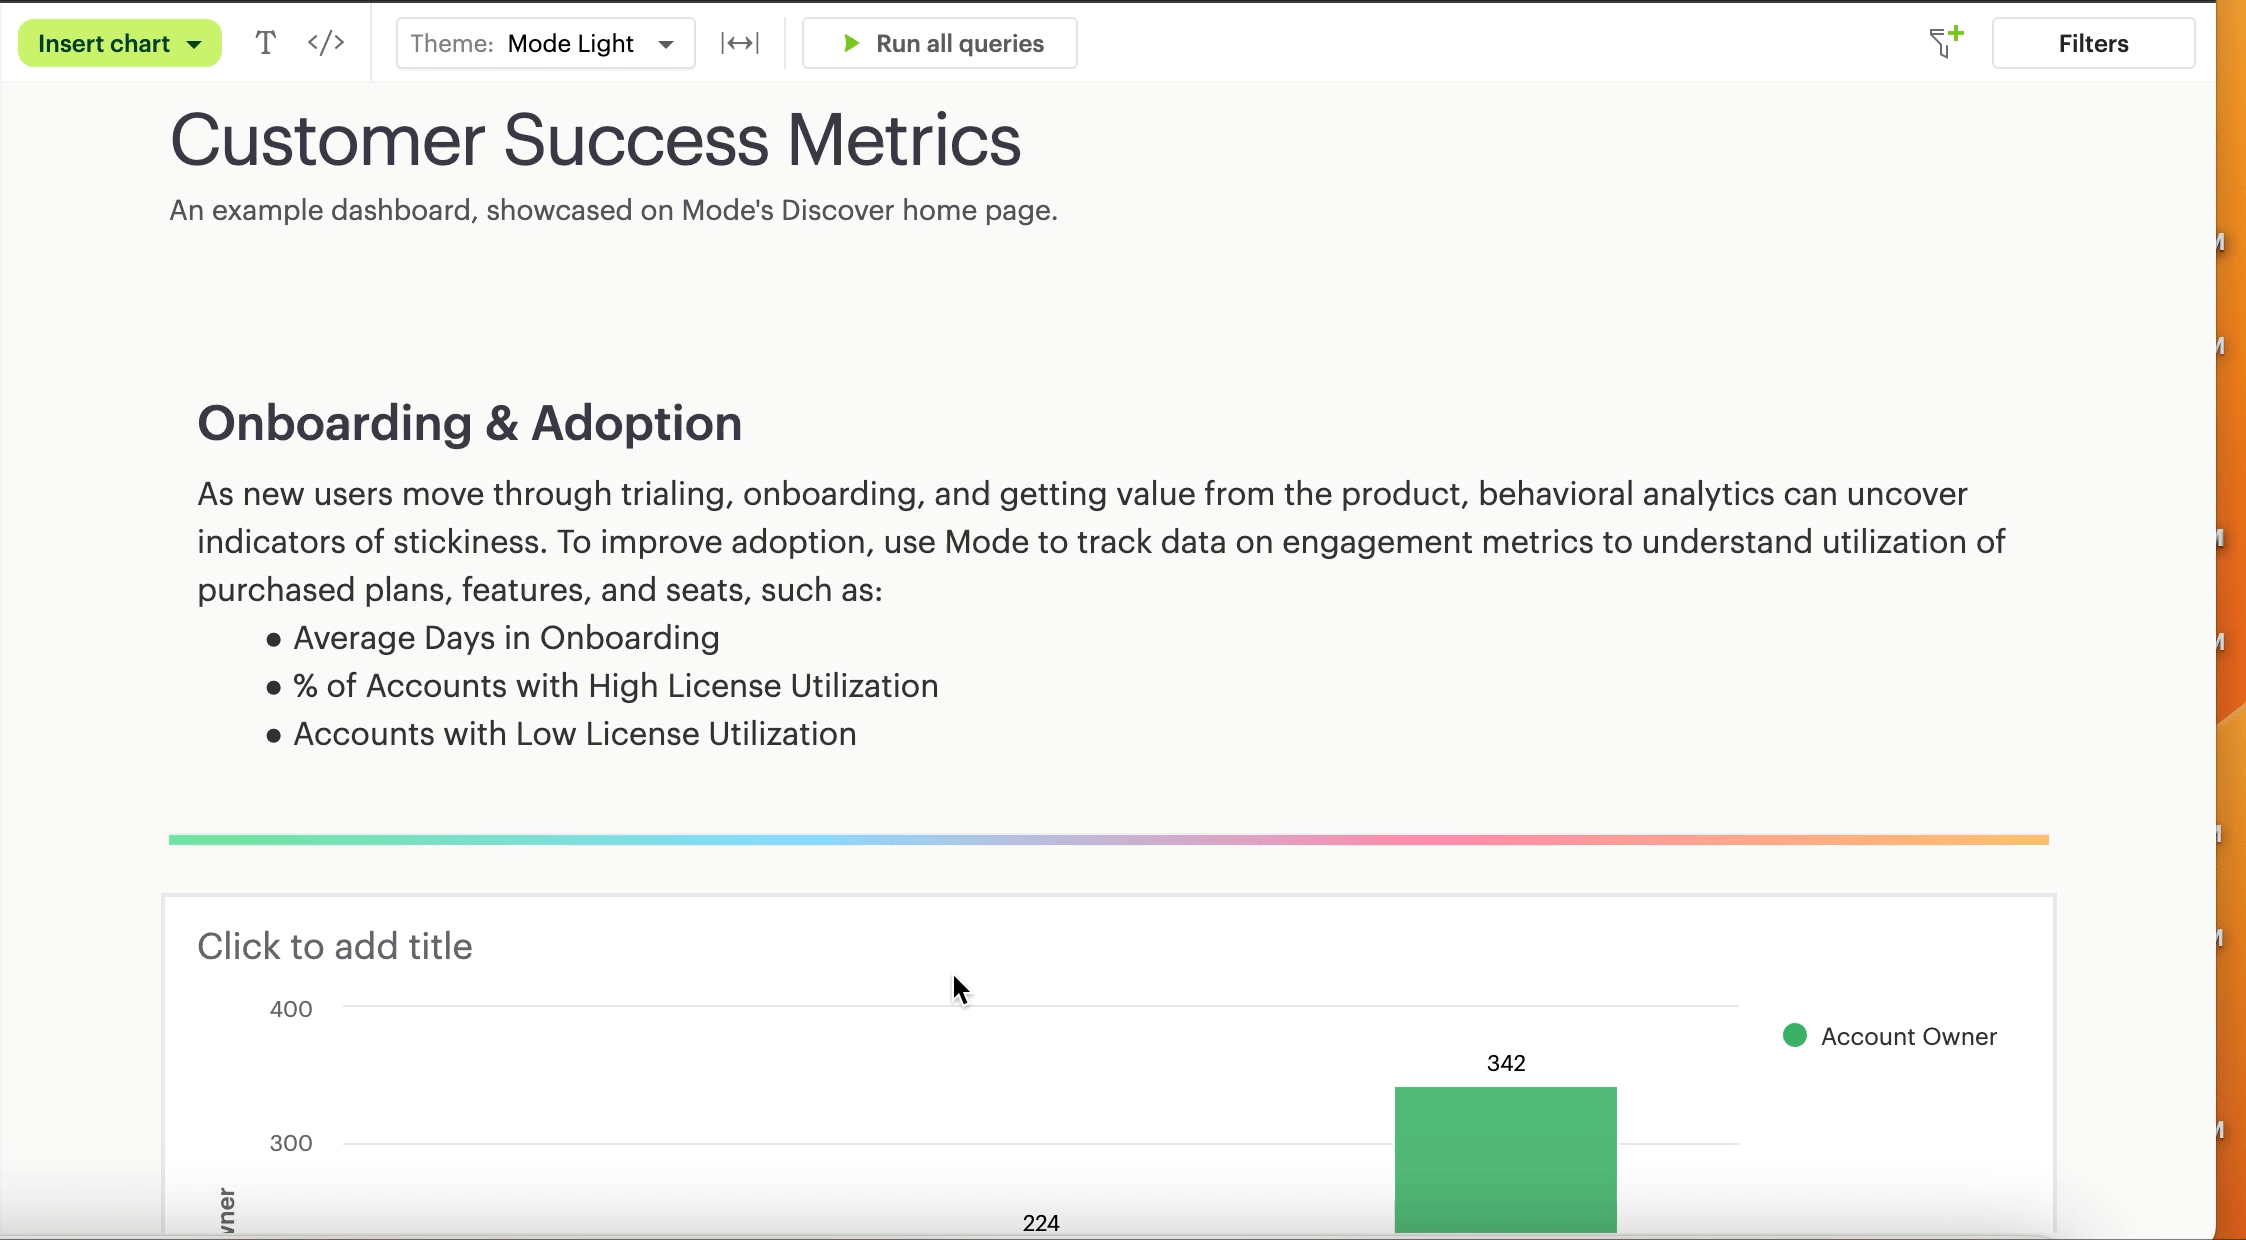Click the rainbow gradient divider line
2246x1240 pixels.
[1108, 840]
